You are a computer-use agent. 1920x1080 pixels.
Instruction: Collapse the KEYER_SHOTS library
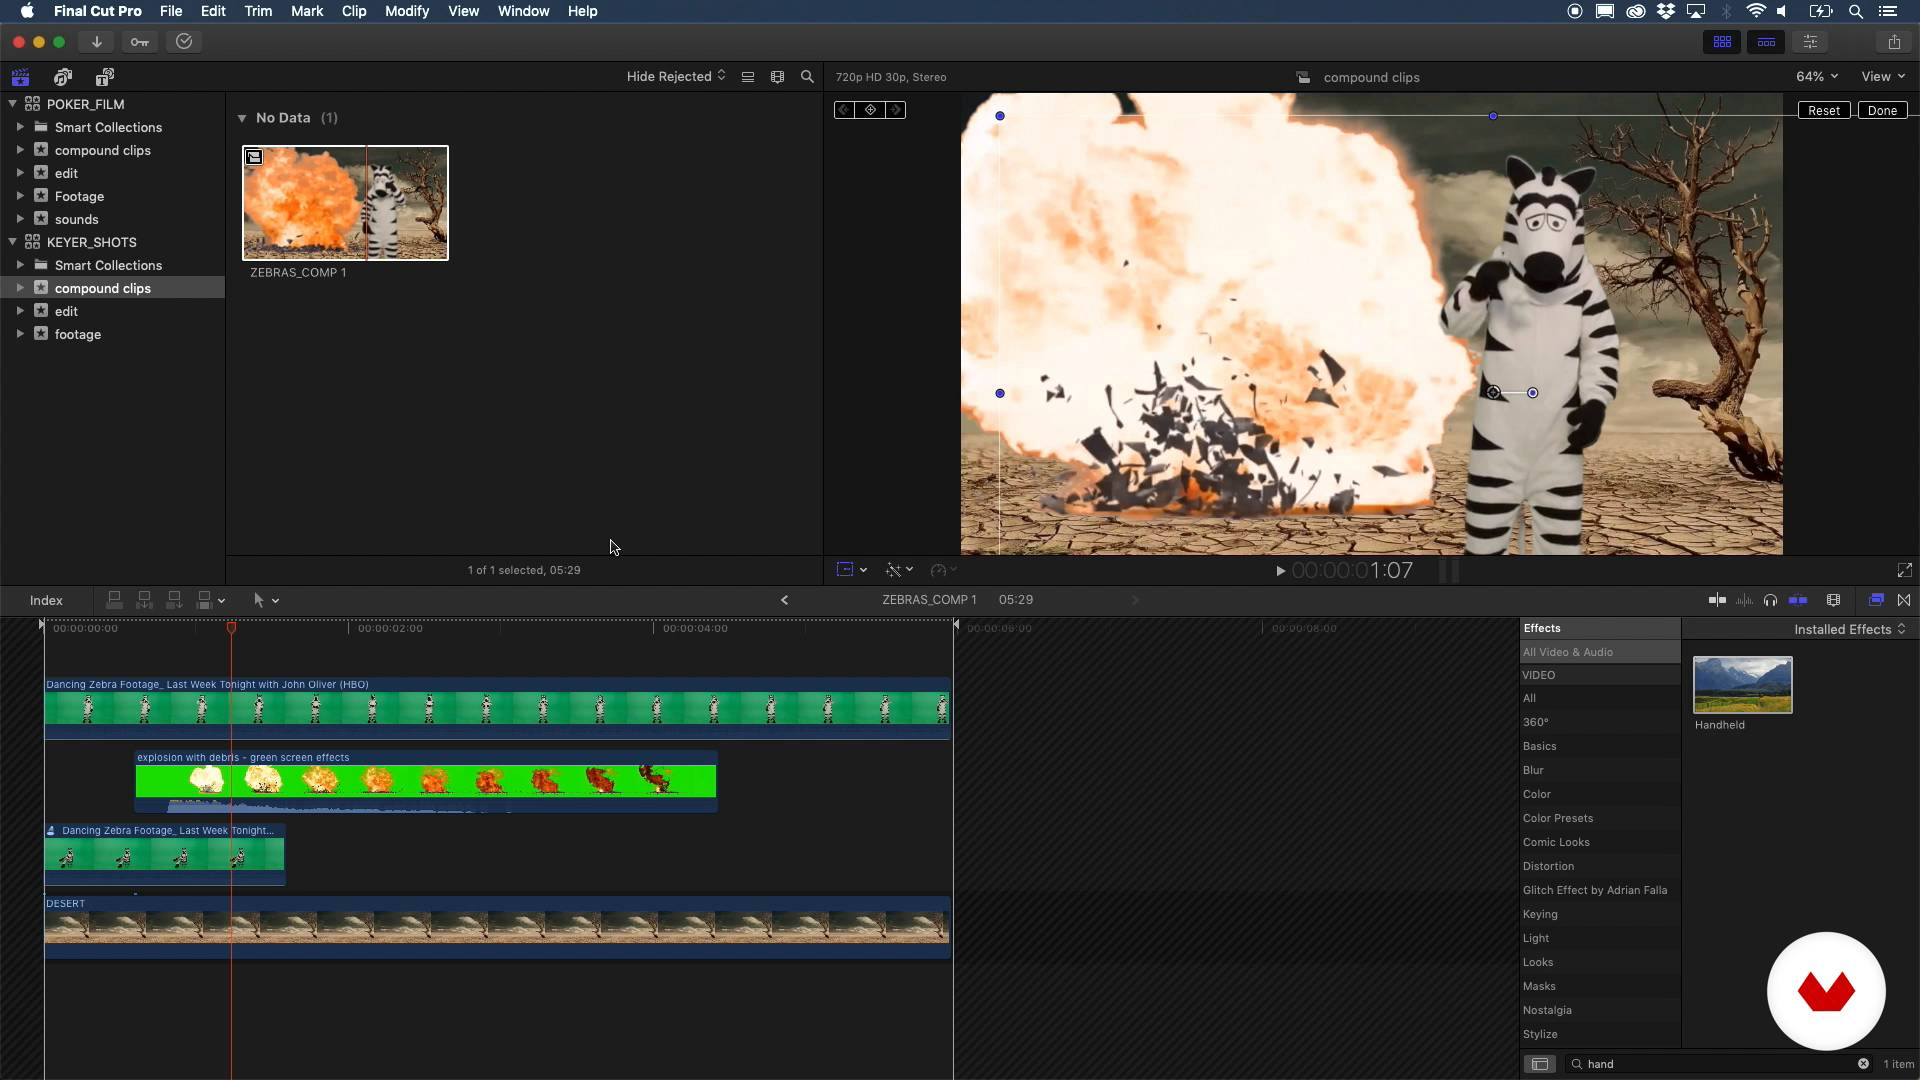[12, 242]
